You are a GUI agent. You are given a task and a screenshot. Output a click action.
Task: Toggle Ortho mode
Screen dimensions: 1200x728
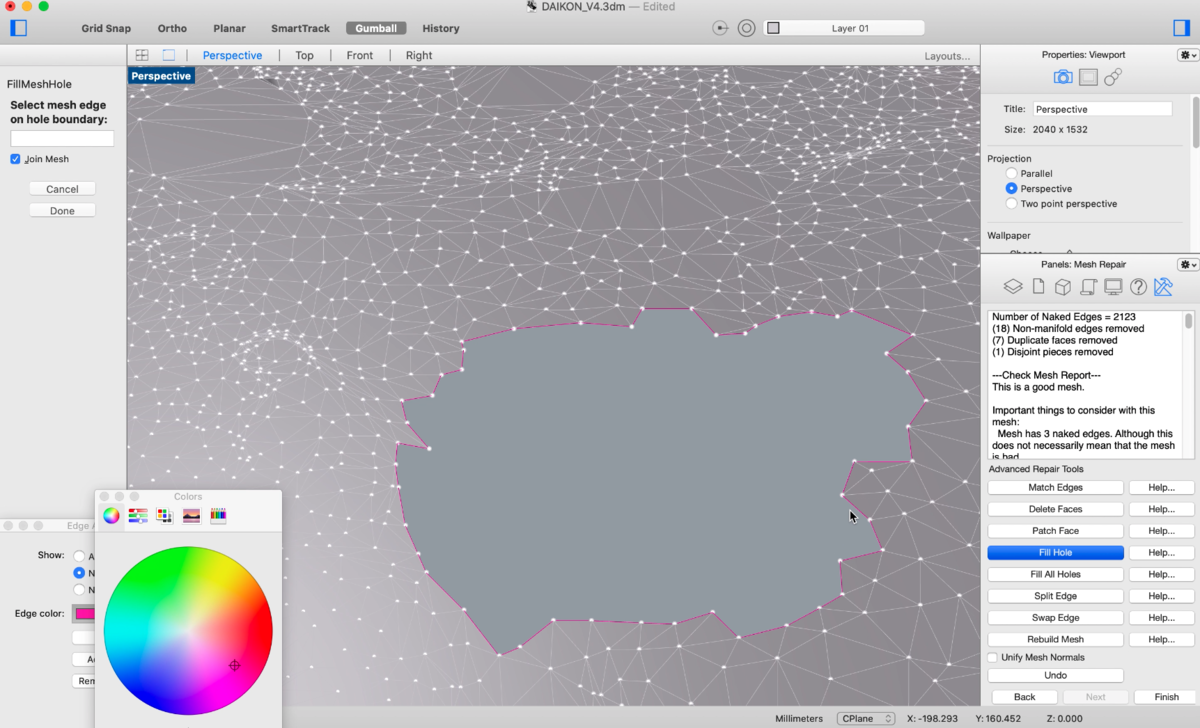pos(172,28)
